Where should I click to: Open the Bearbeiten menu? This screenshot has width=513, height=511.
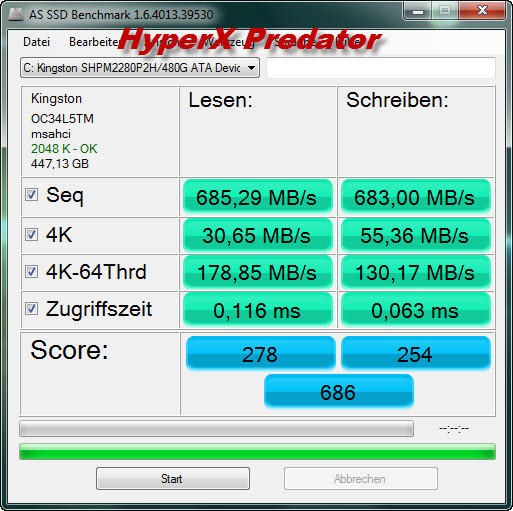(x=94, y=42)
